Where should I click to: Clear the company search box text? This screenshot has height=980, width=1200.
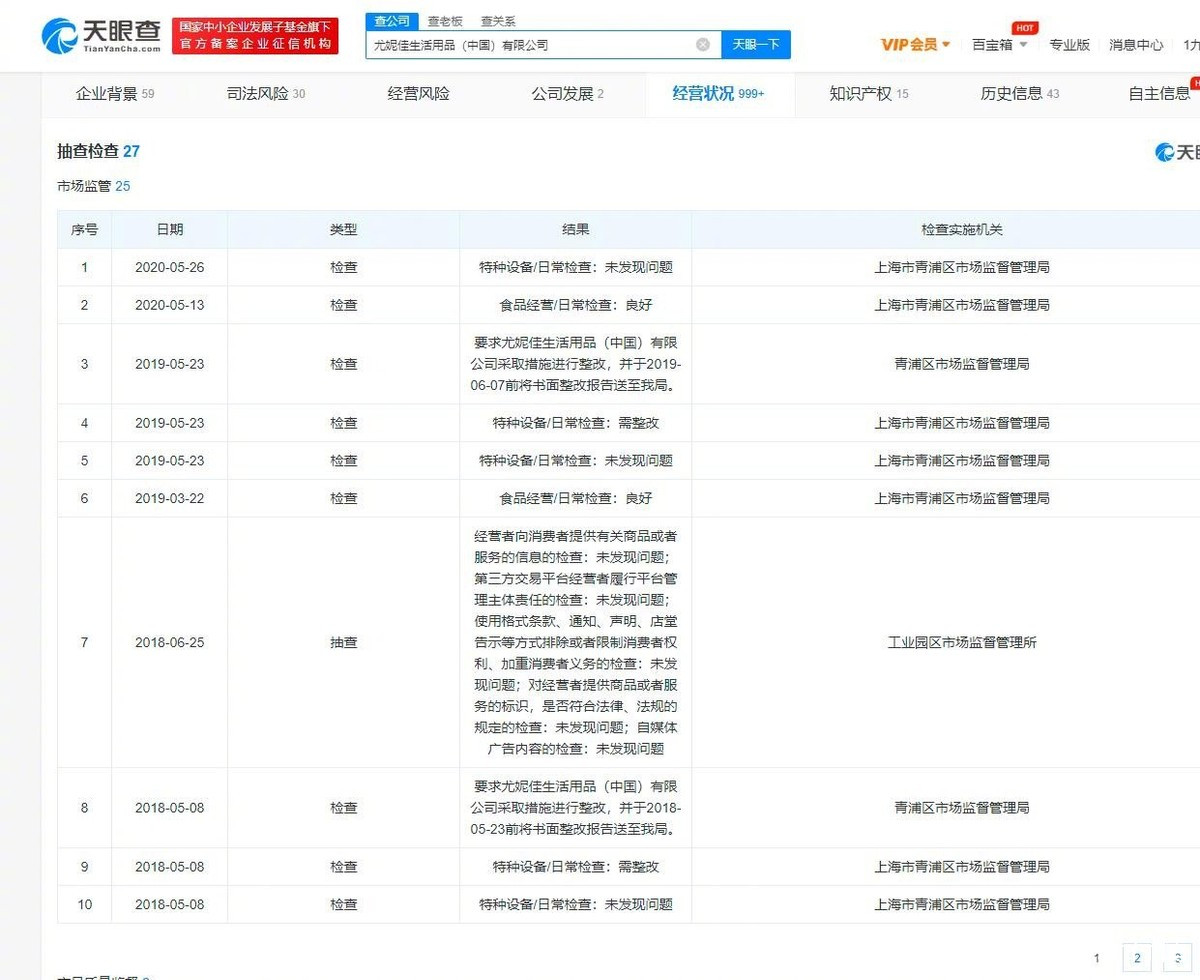tap(702, 45)
